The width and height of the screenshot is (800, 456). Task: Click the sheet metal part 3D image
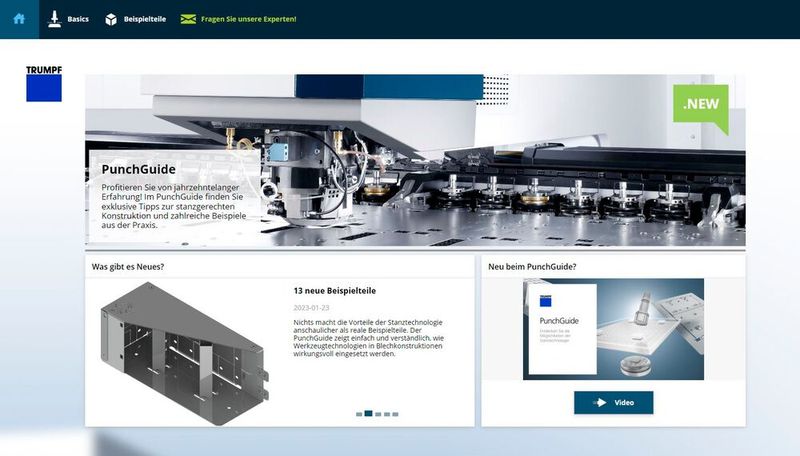coord(185,353)
